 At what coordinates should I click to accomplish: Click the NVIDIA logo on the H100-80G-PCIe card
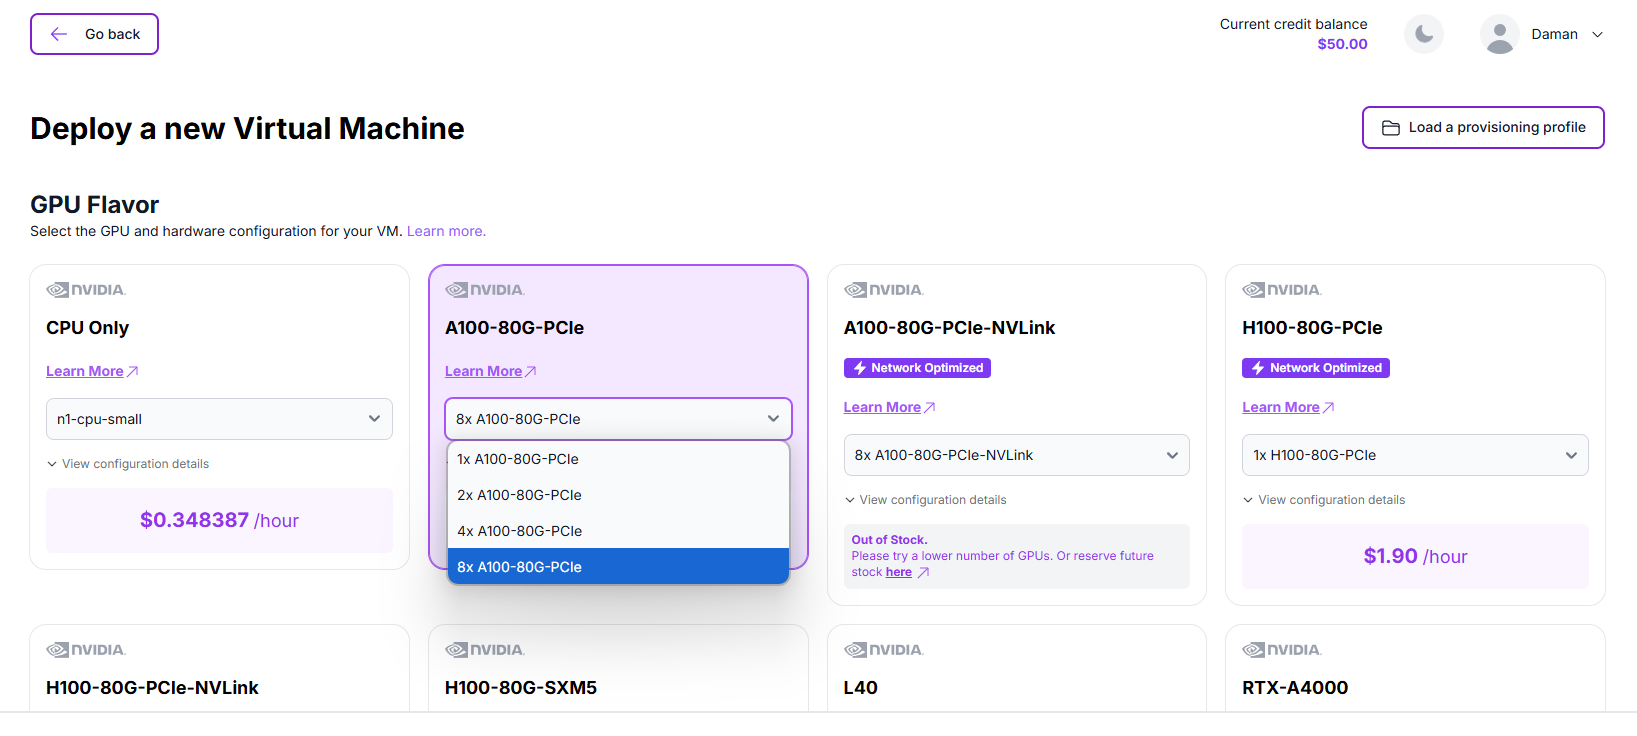coord(1282,290)
